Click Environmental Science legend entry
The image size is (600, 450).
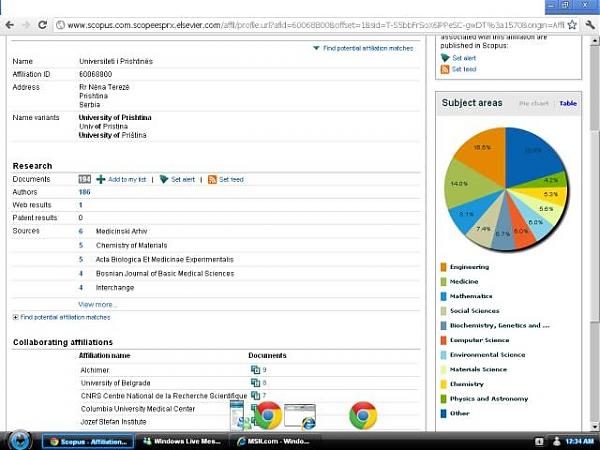488,355
